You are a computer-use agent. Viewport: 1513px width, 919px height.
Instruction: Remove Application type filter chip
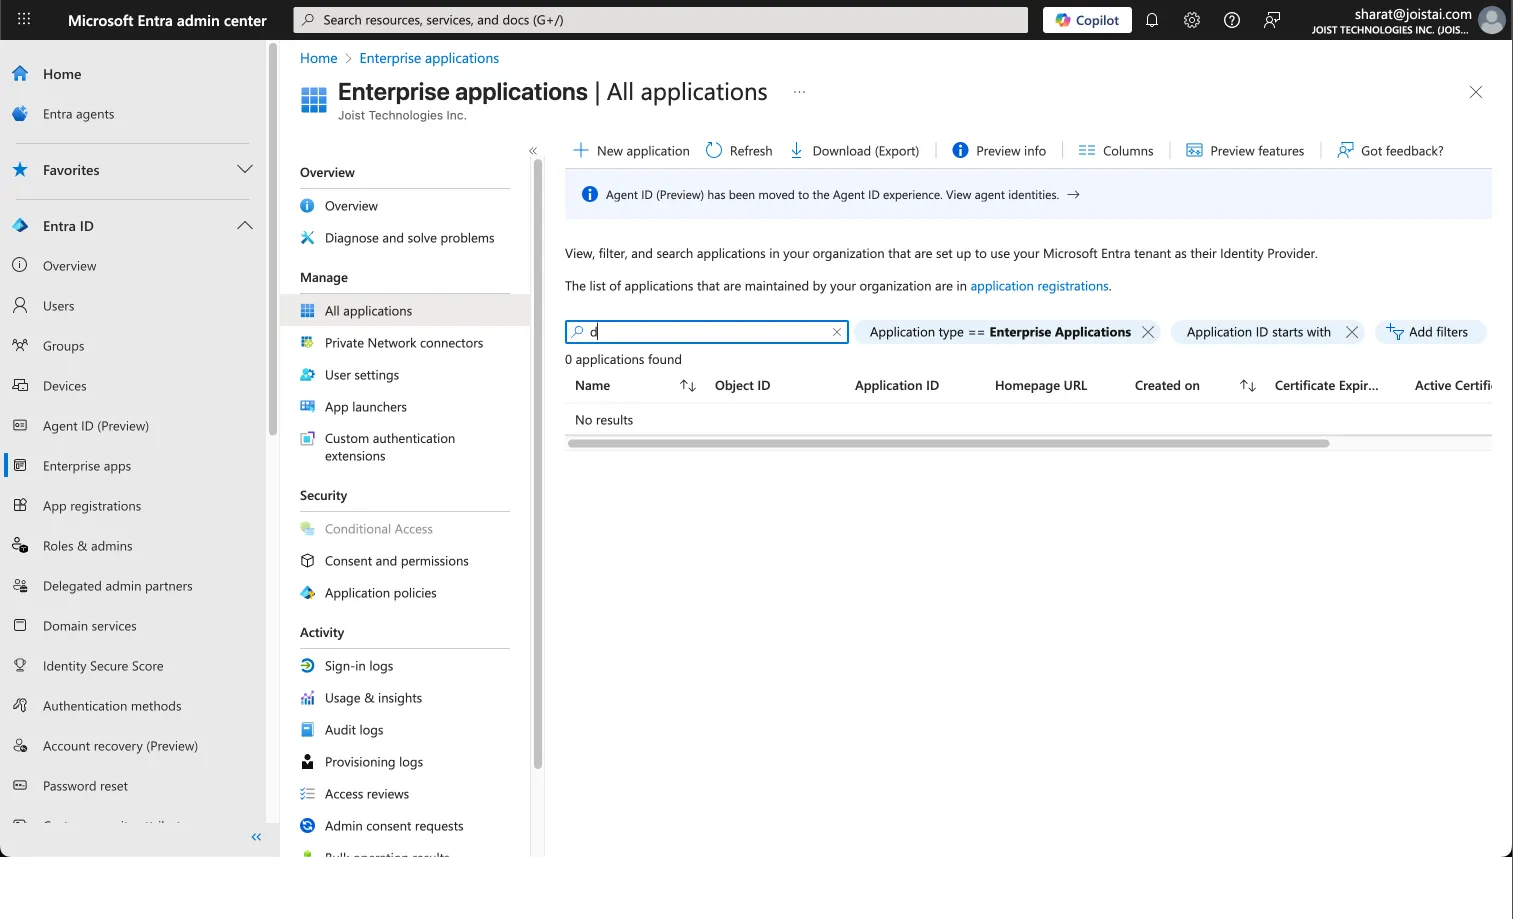coord(1148,332)
